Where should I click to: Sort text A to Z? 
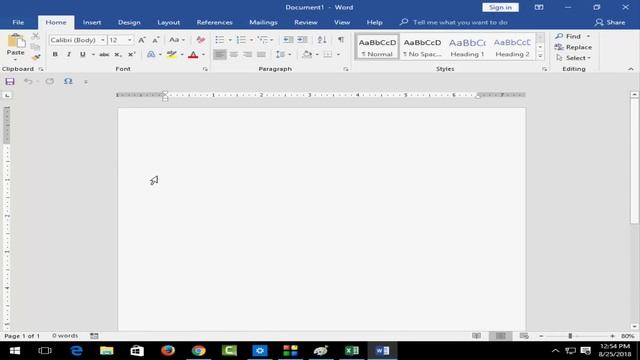click(322, 40)
